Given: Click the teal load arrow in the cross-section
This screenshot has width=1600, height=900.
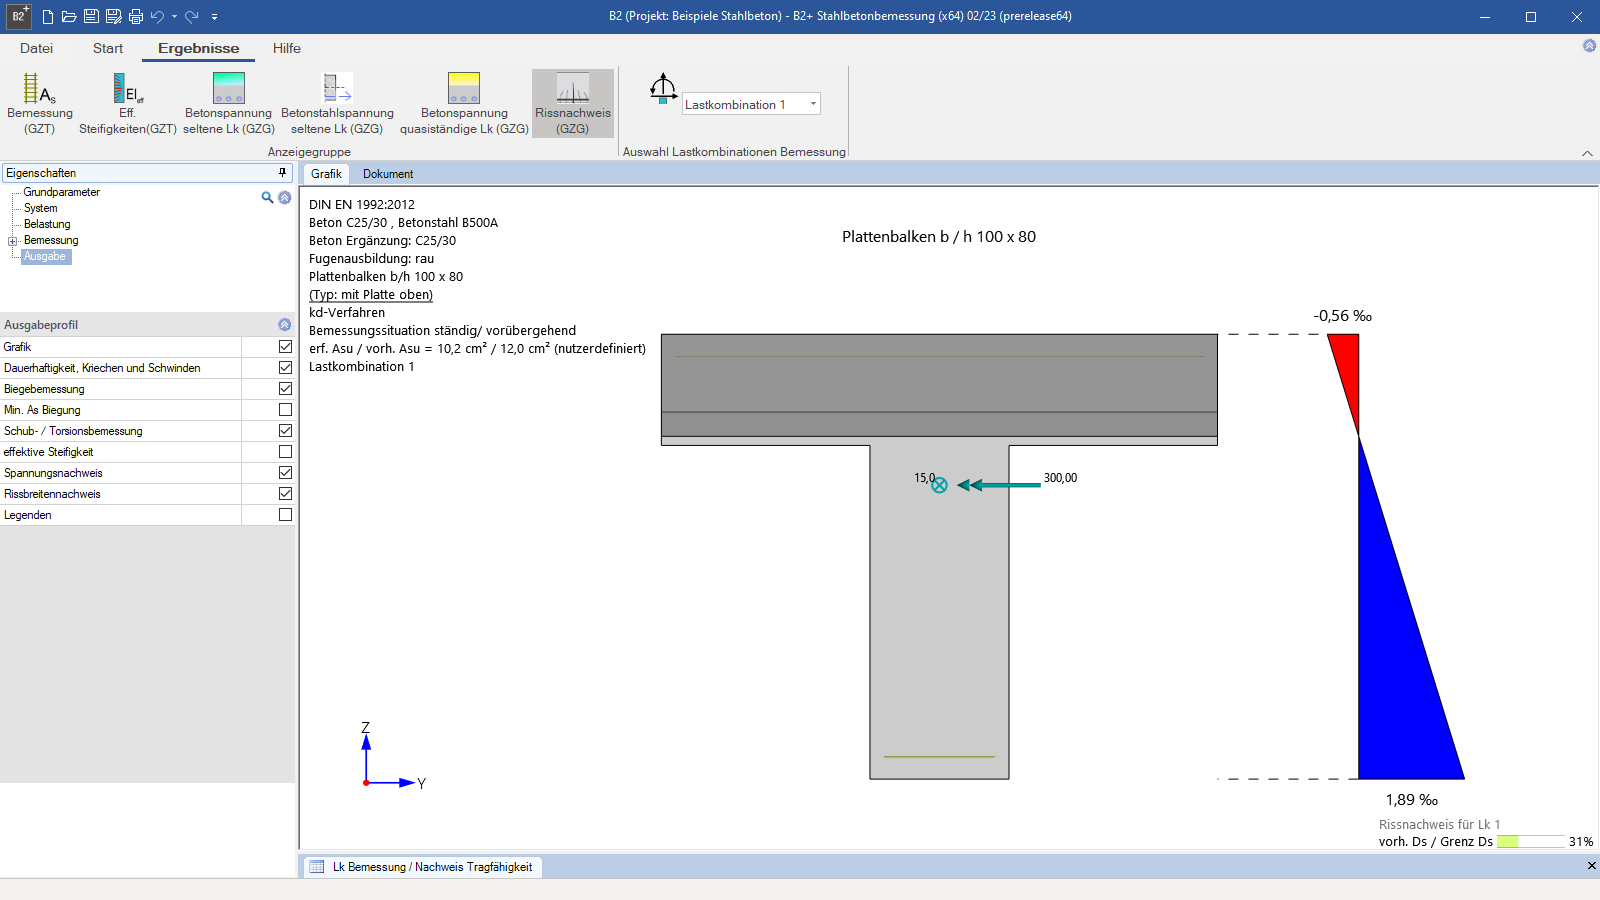Looking at the screenshot, I should [x=999, y=485].
